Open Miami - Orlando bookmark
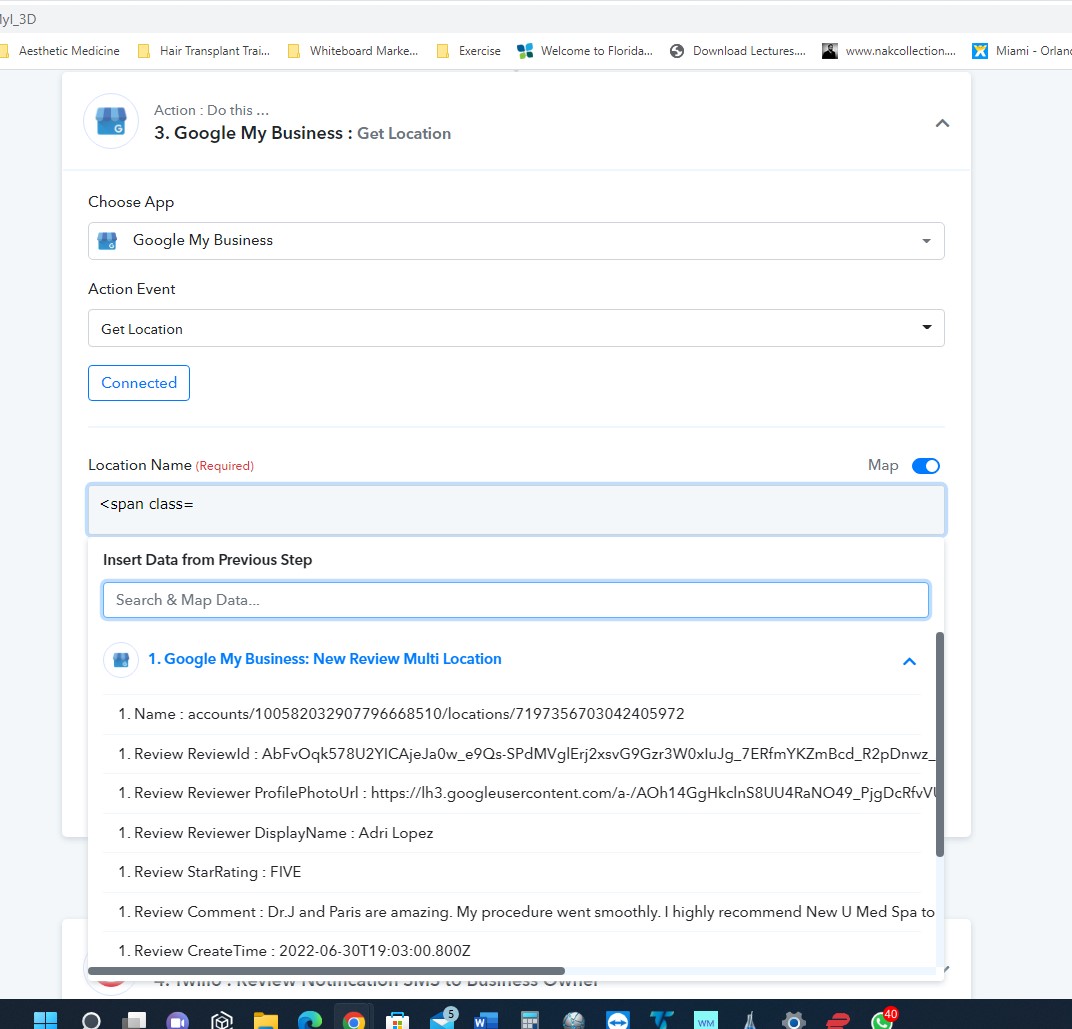 [x=1021, y=51]
